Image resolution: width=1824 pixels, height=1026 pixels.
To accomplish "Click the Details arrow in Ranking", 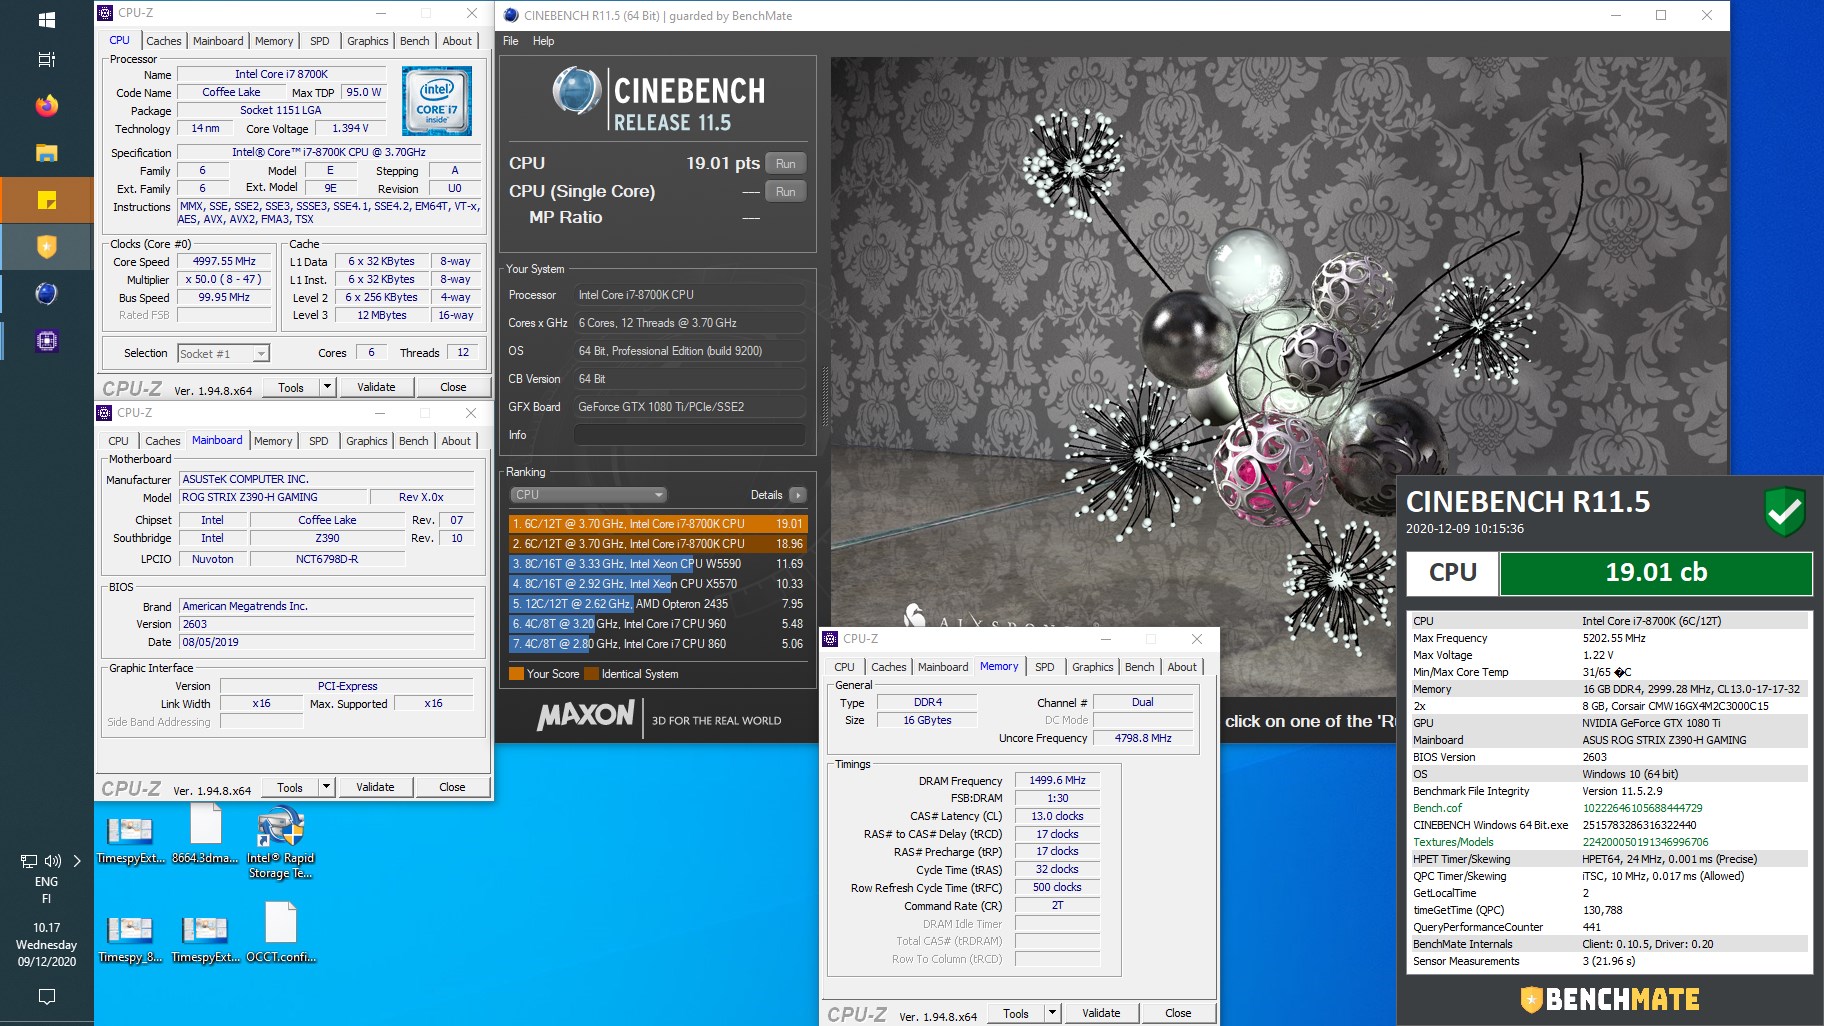I will pos(797,495).
